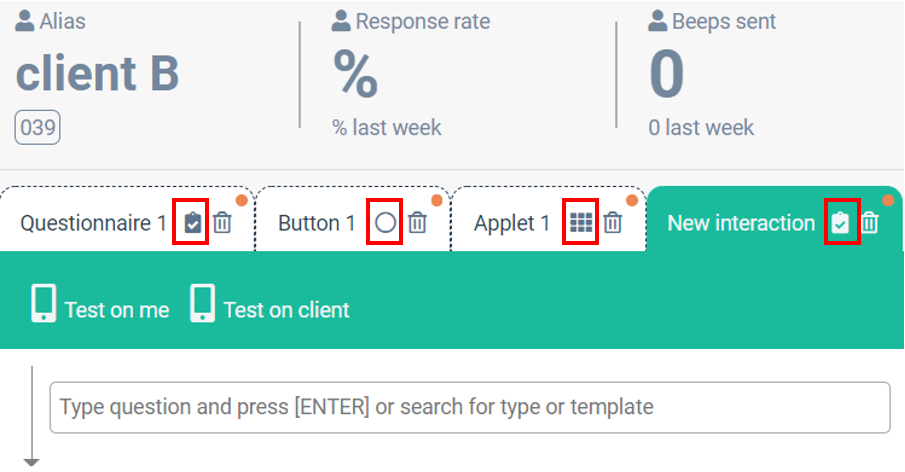Open the Button 1 tab
The height and width of the screenshot is (472, 905).
[316, 223]
